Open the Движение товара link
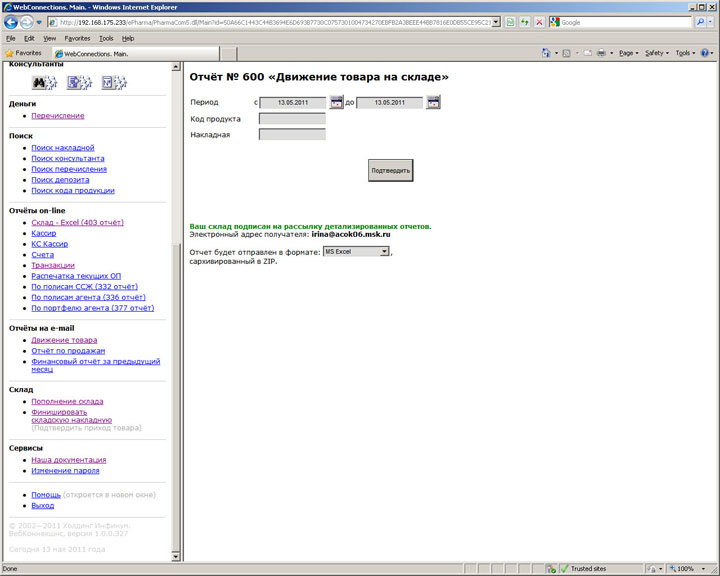This screenshot has height=576, width=720. click(x=64, y=340)
